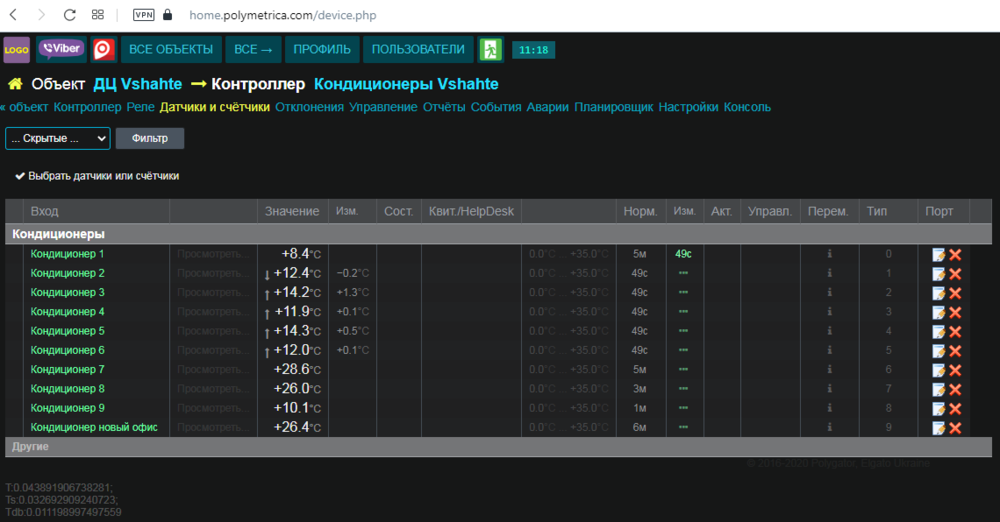Delete Кондиционер новый офис using red X
Image resolution: width=1000 pixels, height=522 pixels.
(955, 428)
